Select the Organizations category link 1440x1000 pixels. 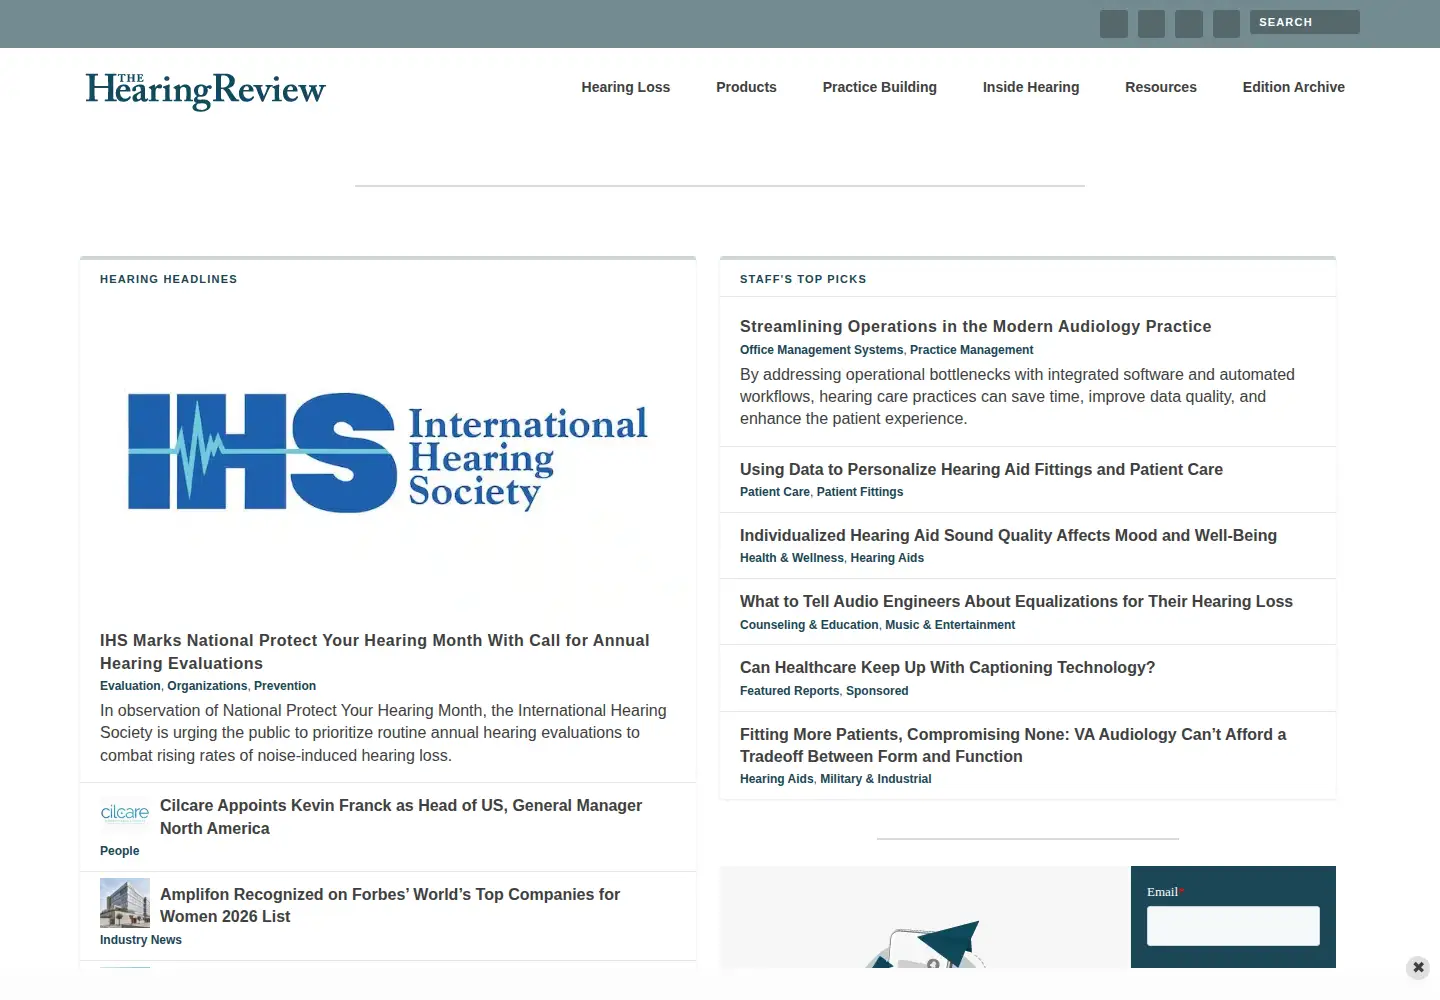[207, 686]
